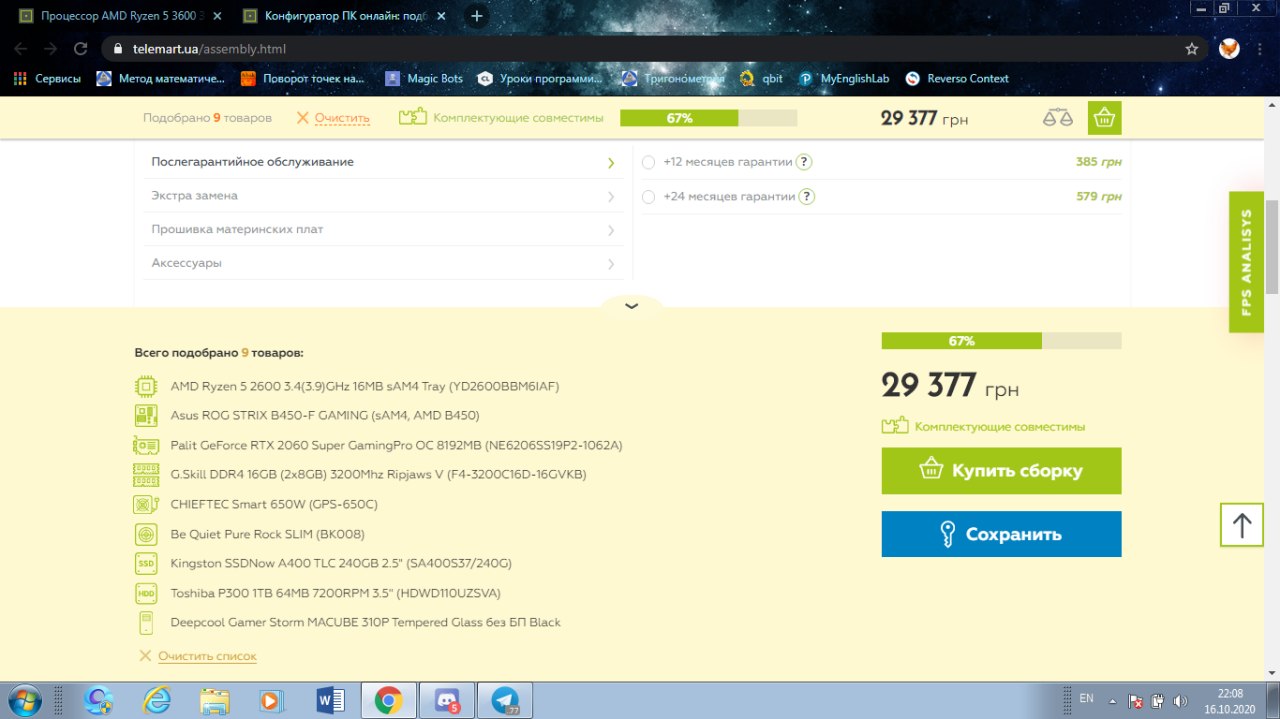Click the compatibility puzzle icon in top bar
Screen dimensions: 1280x719
(x=413, y=117)
